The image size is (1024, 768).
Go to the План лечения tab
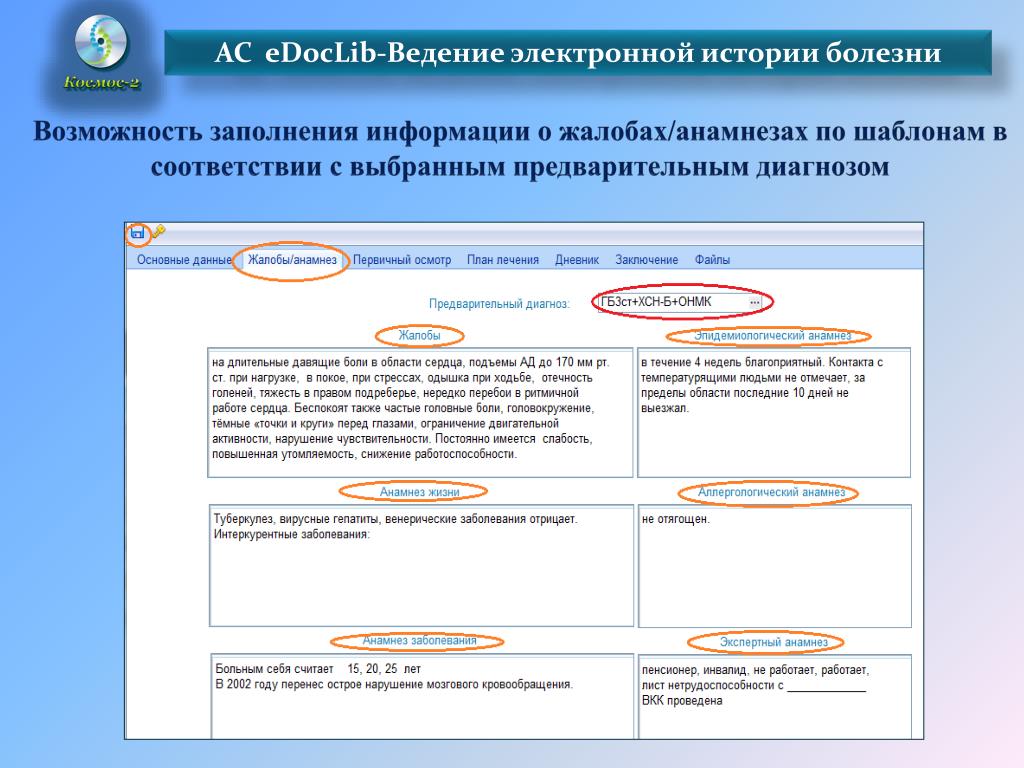pos(502,259)
